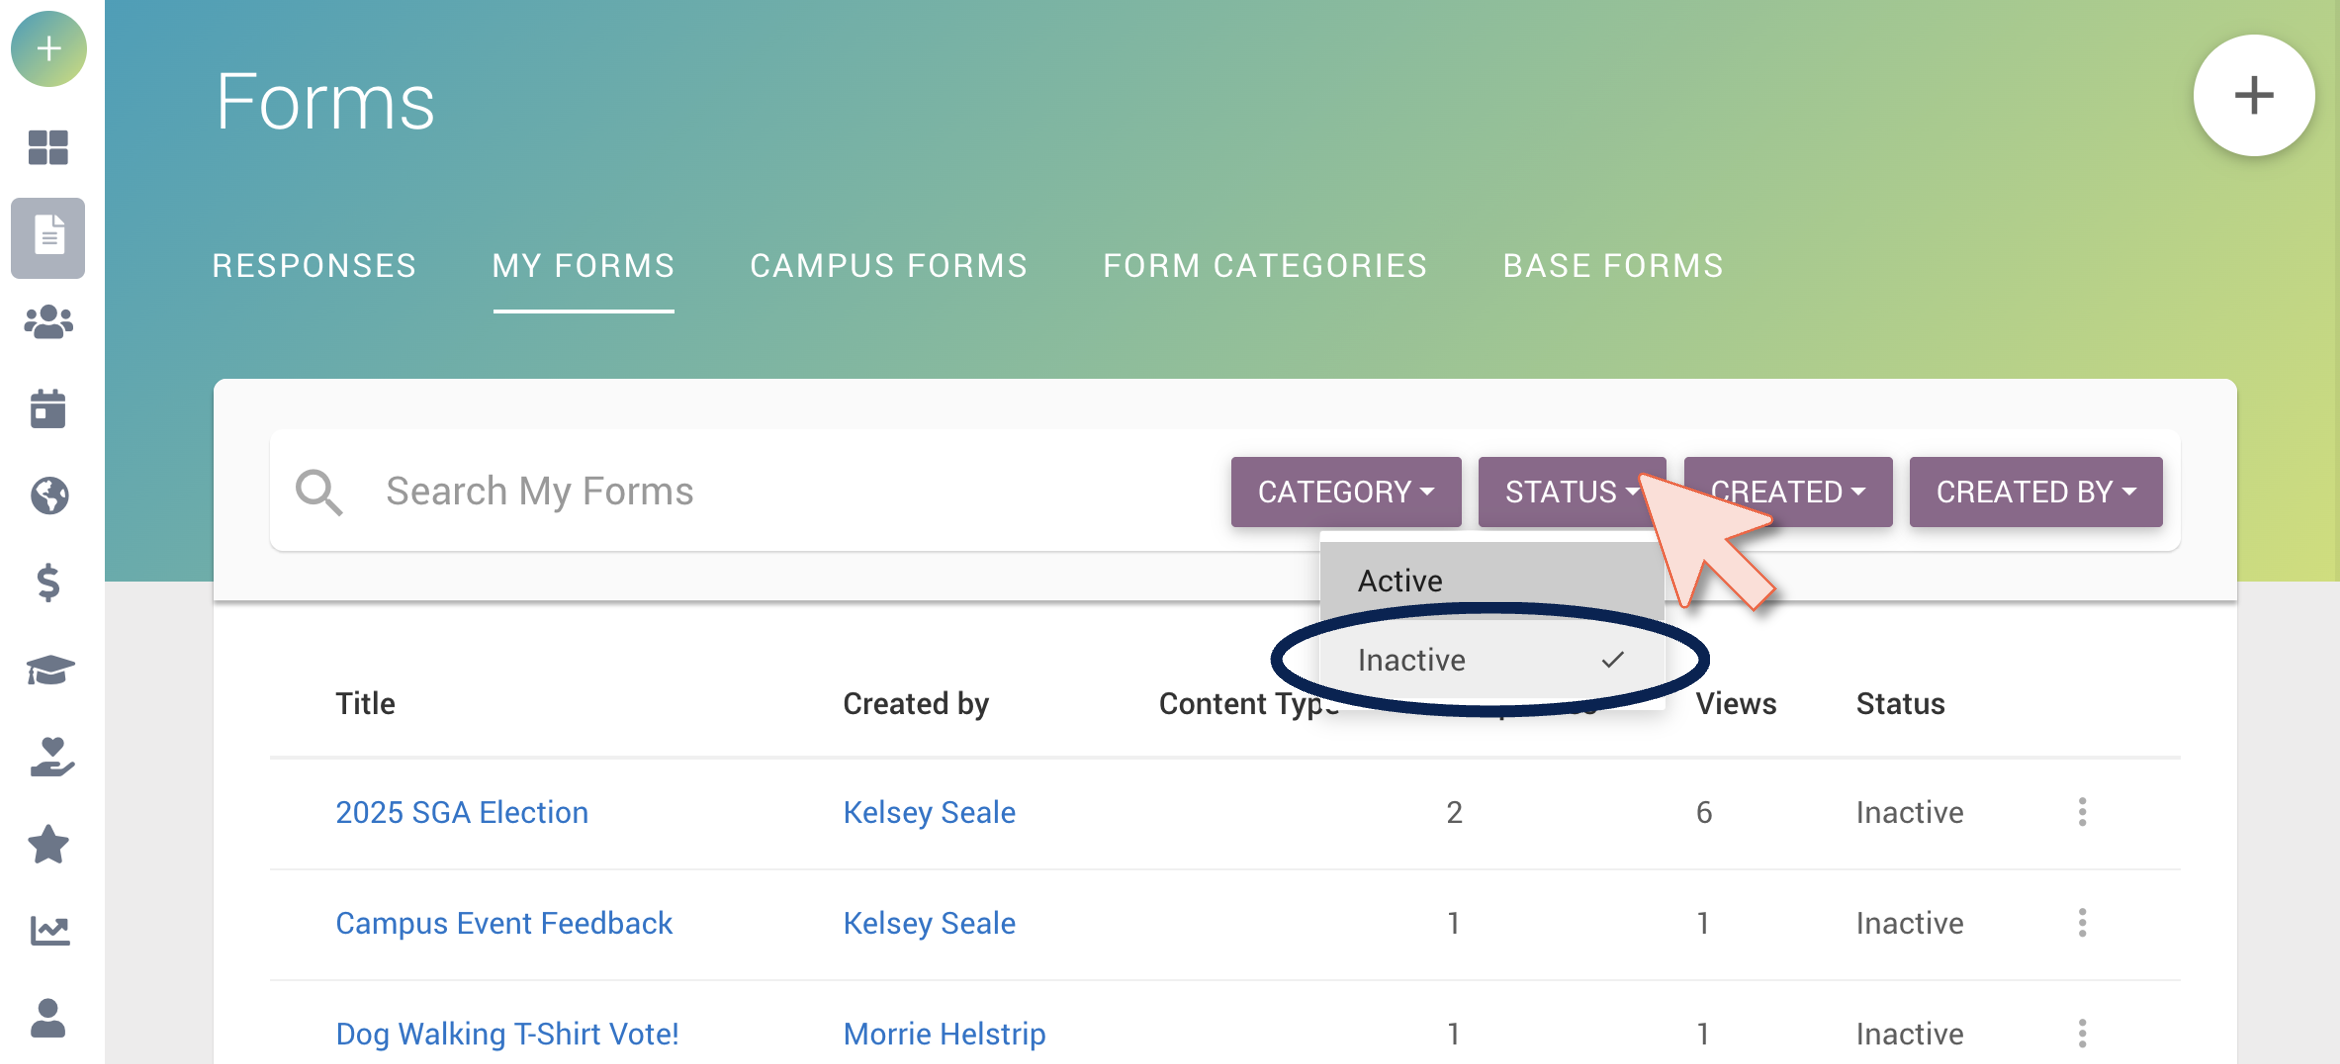This screenshot has height=1064, width=2340.
Task: Open the dashboard grid icon in the sidebar
Action: 48,148
